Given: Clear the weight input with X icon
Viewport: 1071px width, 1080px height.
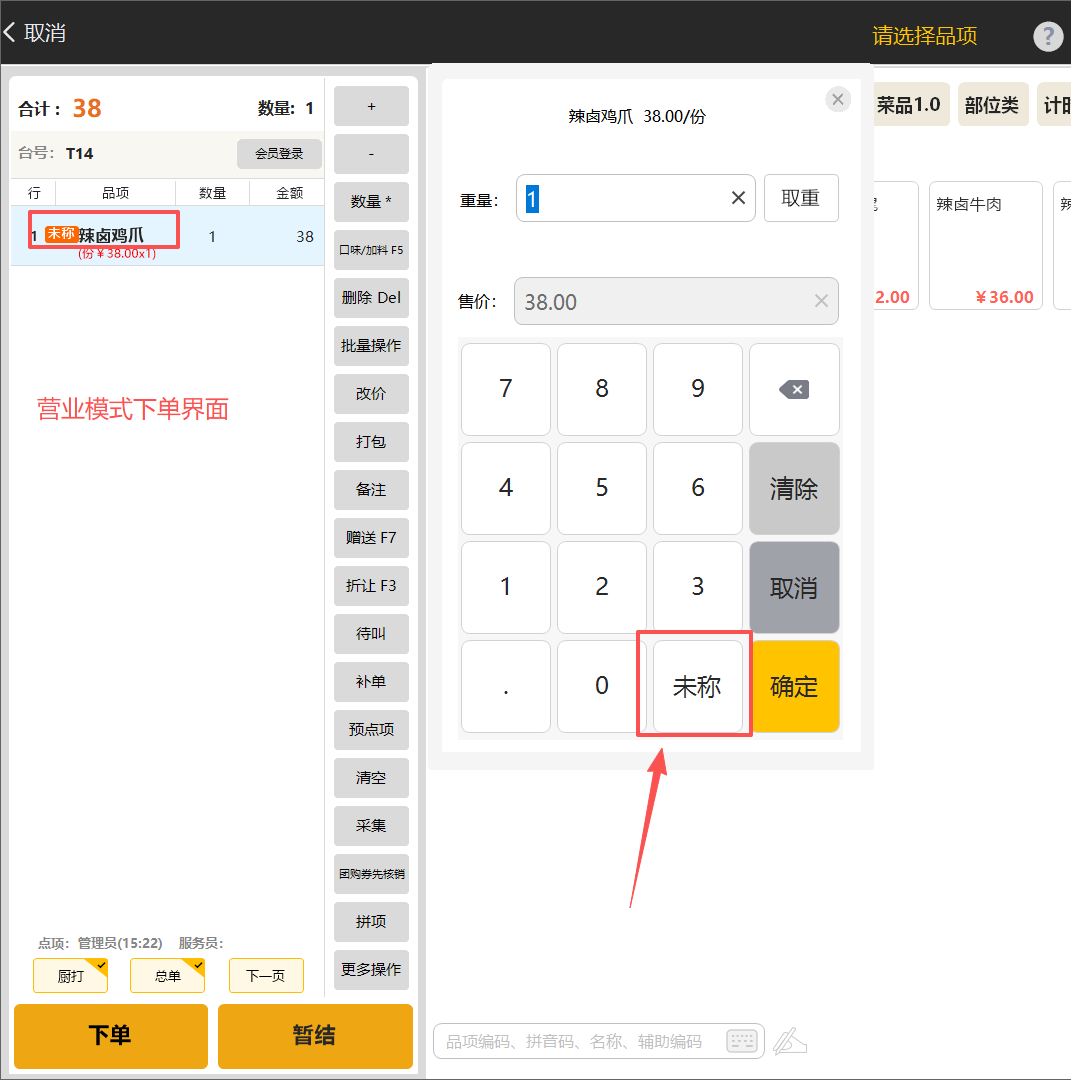Looking at the screenshot, I should (738, 198).
